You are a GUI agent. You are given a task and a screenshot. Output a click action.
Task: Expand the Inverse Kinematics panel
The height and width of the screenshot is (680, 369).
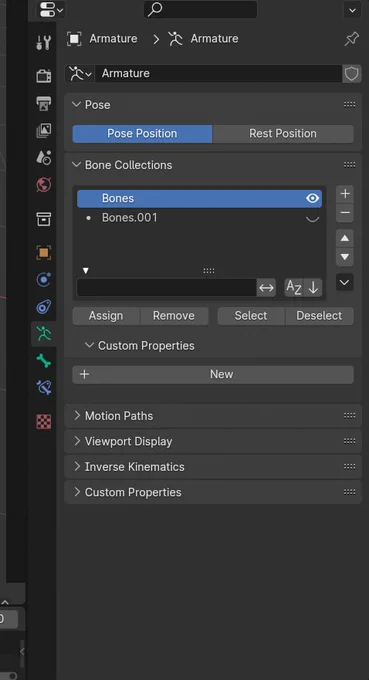point(77,467)
